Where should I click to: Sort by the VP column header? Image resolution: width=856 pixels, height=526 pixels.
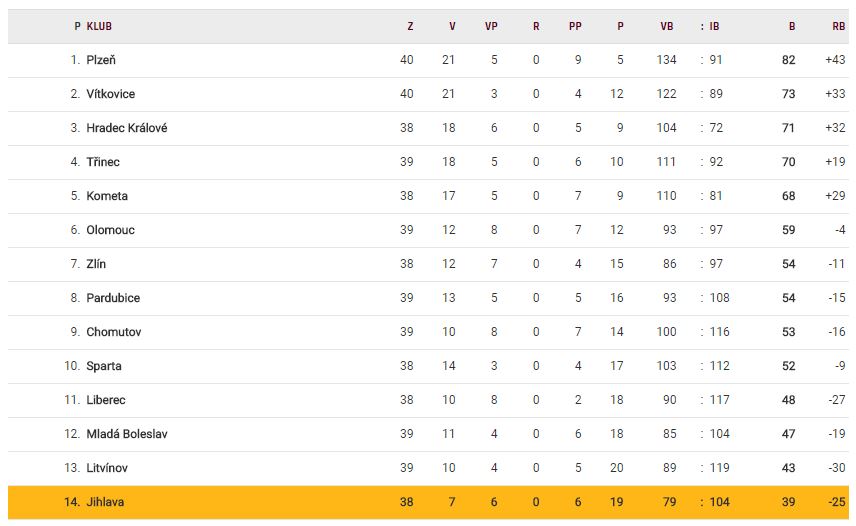pos(491,27)
